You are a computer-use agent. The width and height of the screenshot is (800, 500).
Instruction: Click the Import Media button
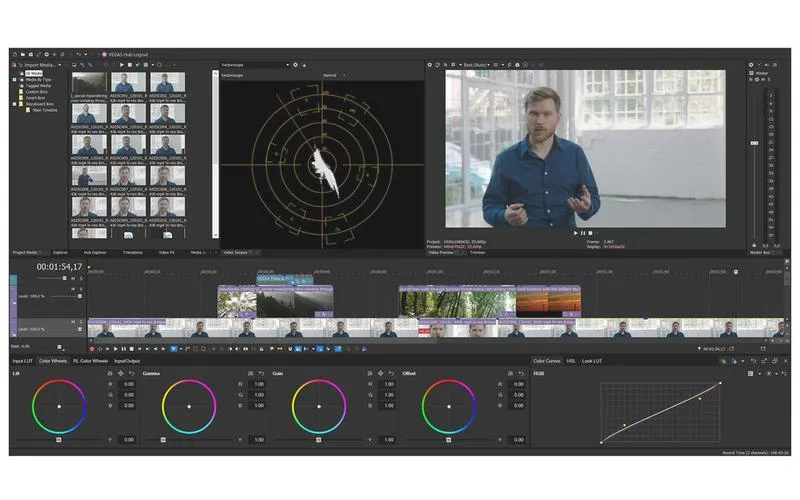pos(40,65)
